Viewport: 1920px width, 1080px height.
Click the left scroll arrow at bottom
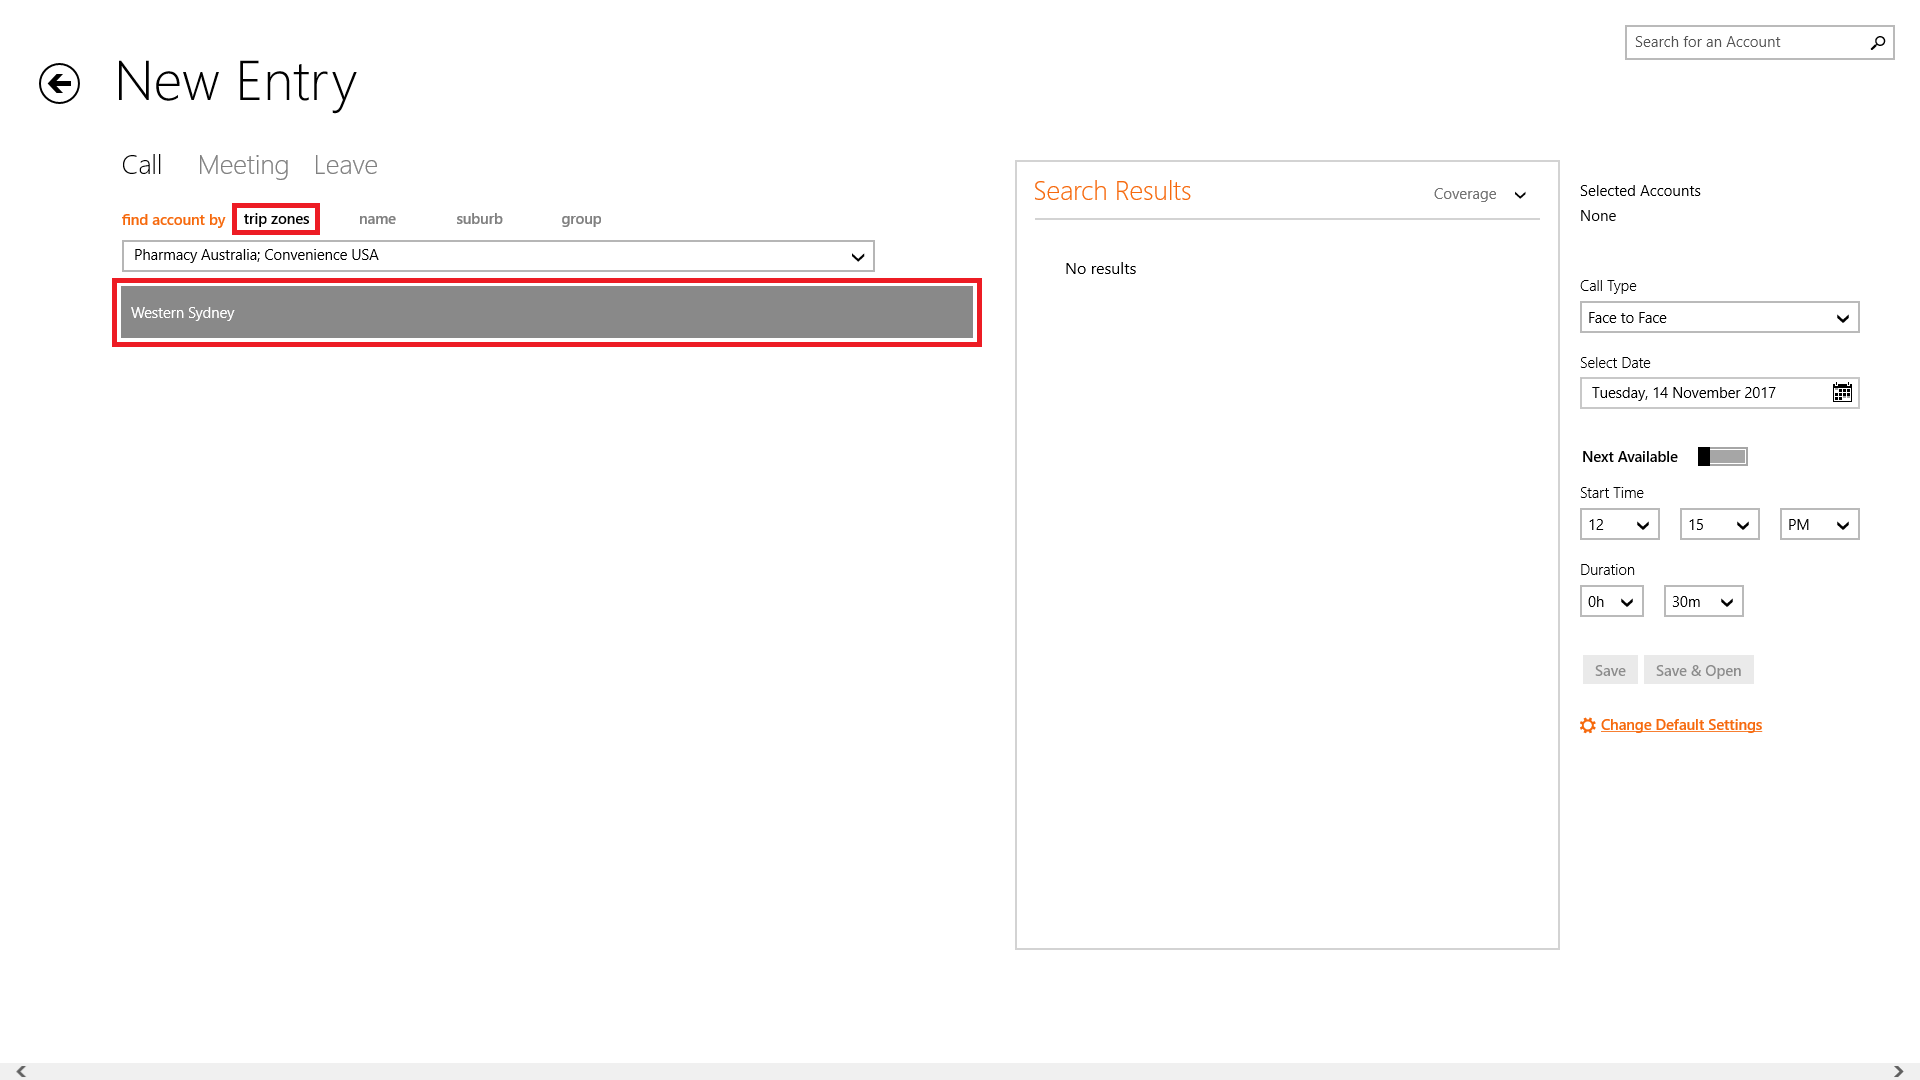tap(21, 1071)
